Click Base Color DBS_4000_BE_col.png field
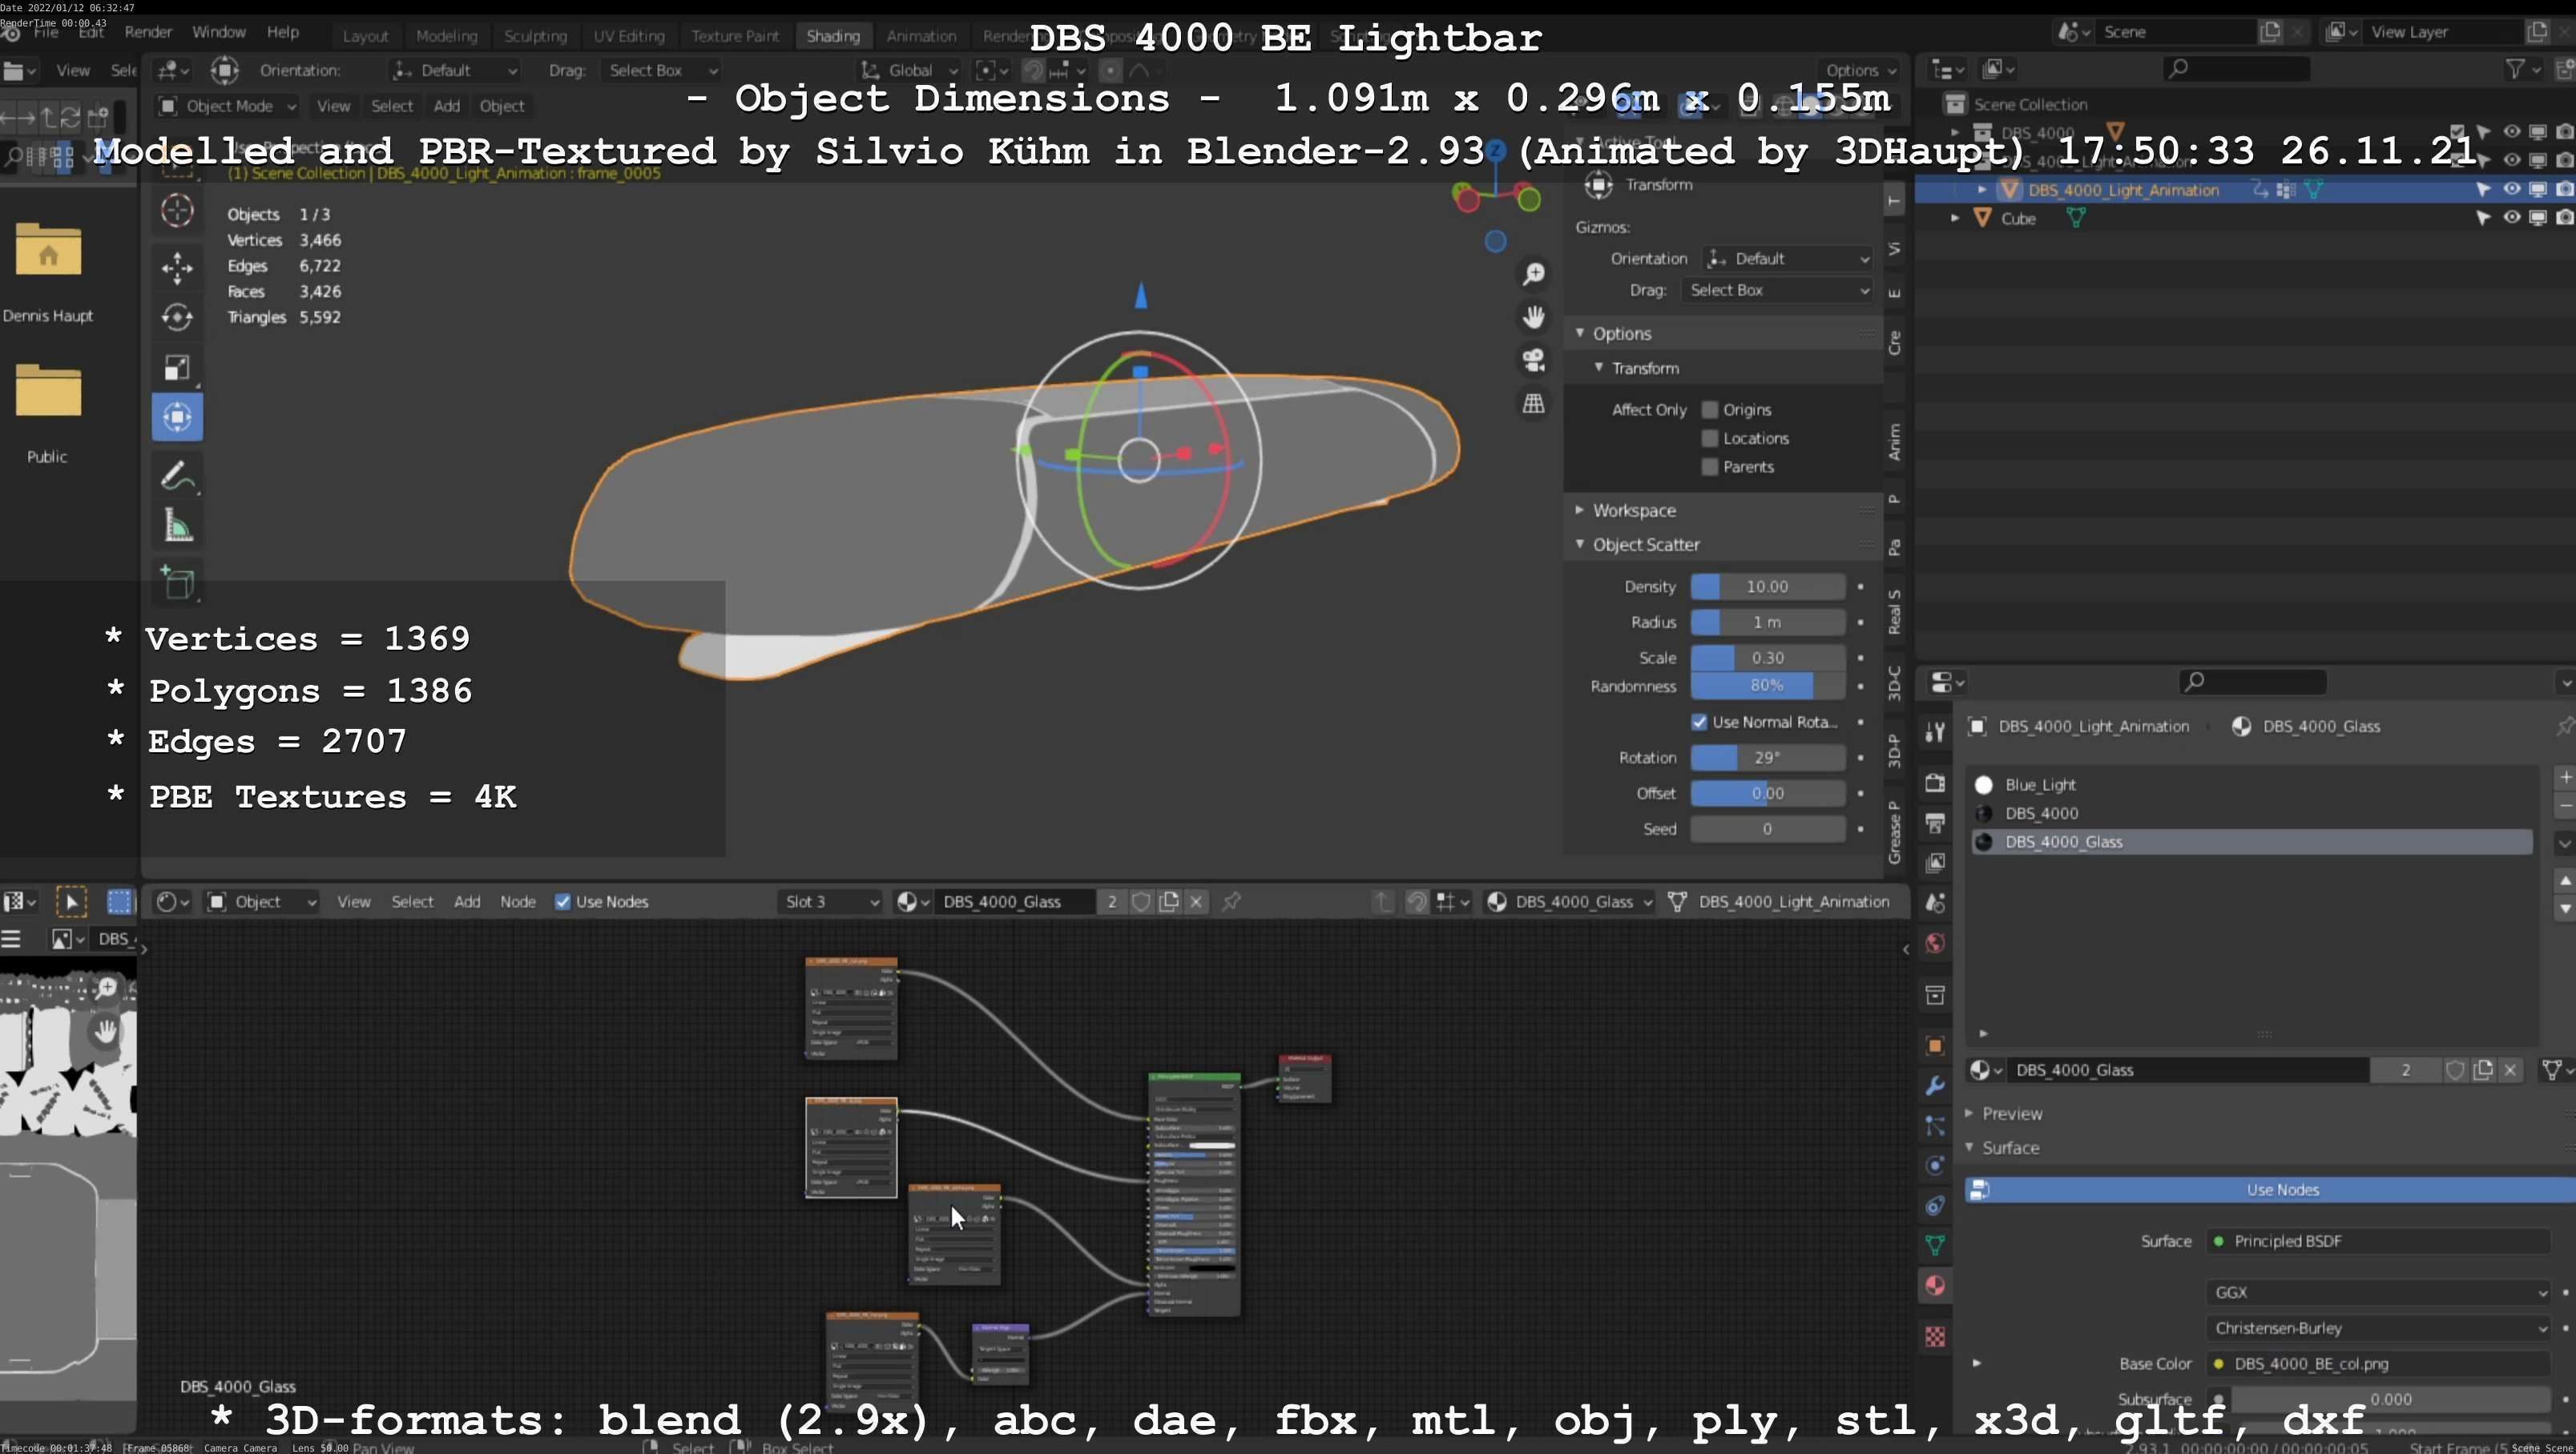 point(2378,1364)
